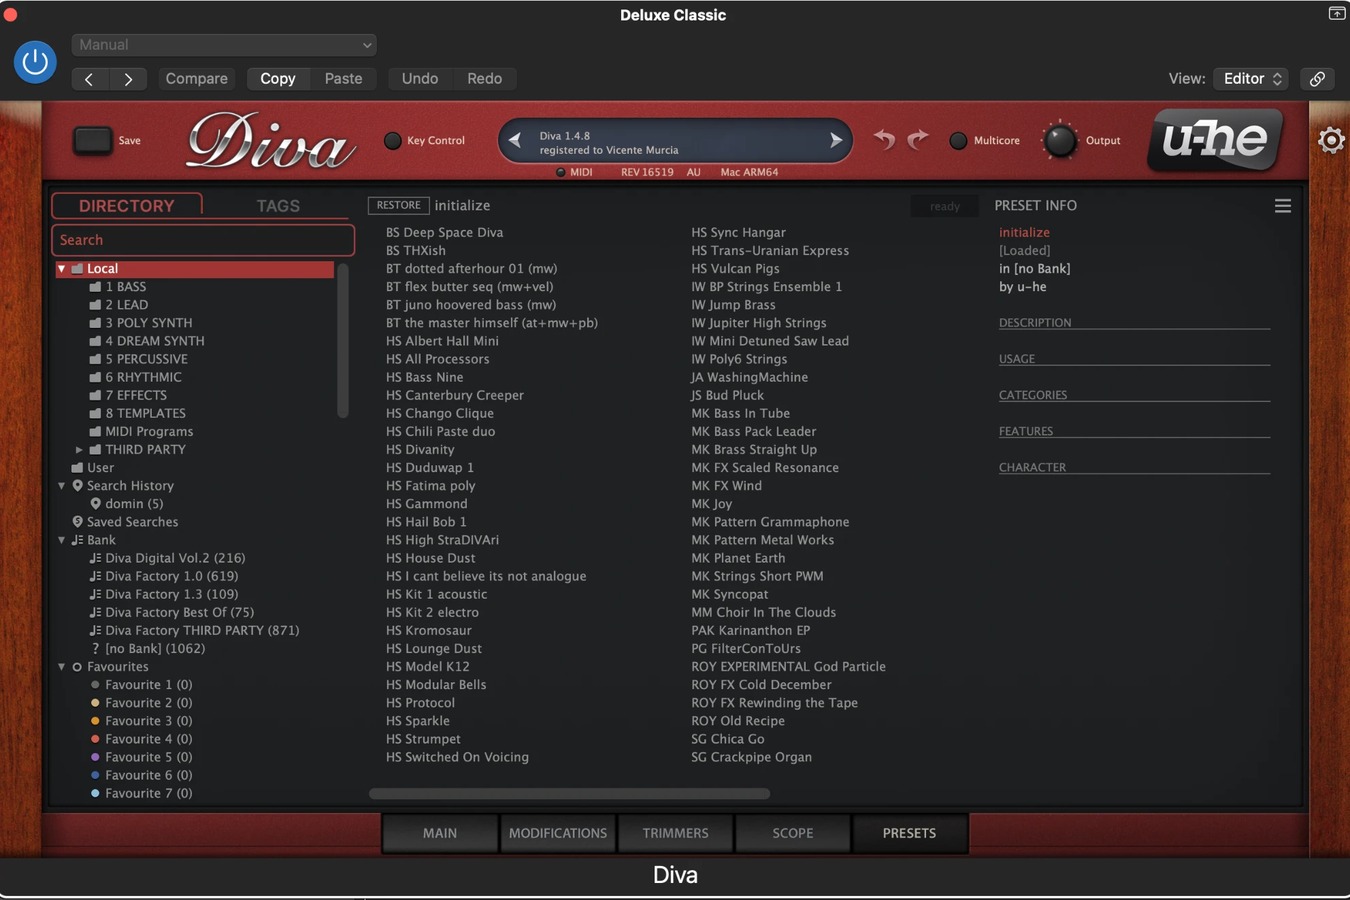Click the Output volume knob
The height and width of the screenshot is (900, 1350).
pyautogui.click(x=1060, y=141)
